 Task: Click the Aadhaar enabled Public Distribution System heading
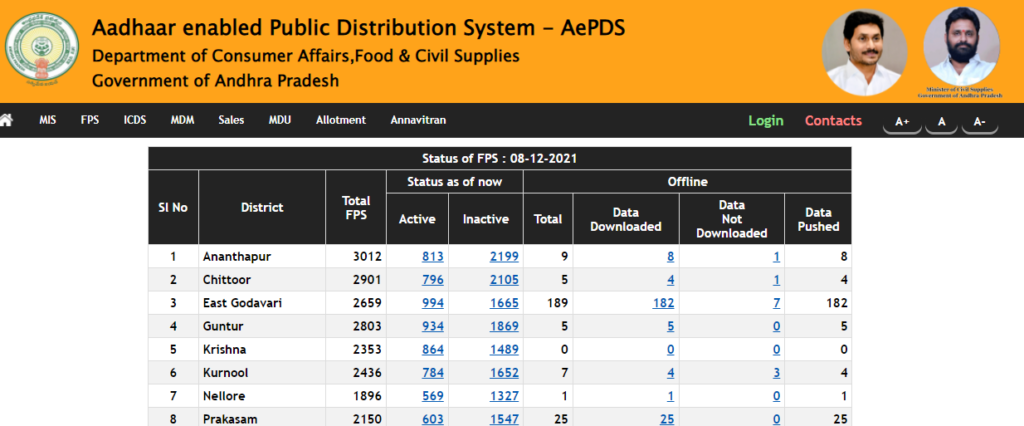tap(358, 28)
